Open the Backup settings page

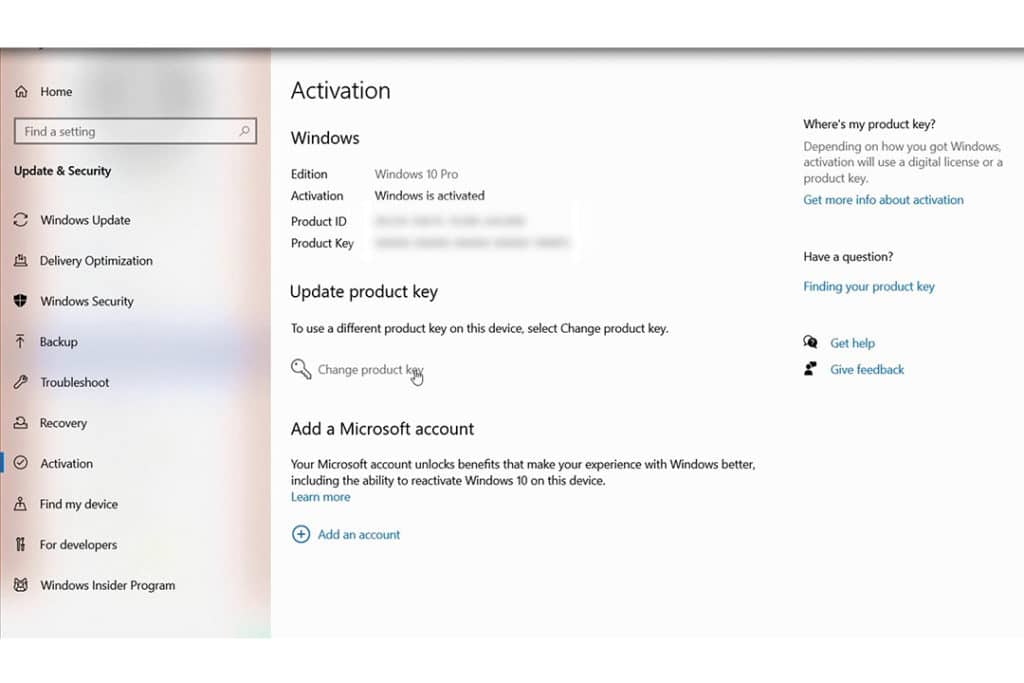pos(58,342)
